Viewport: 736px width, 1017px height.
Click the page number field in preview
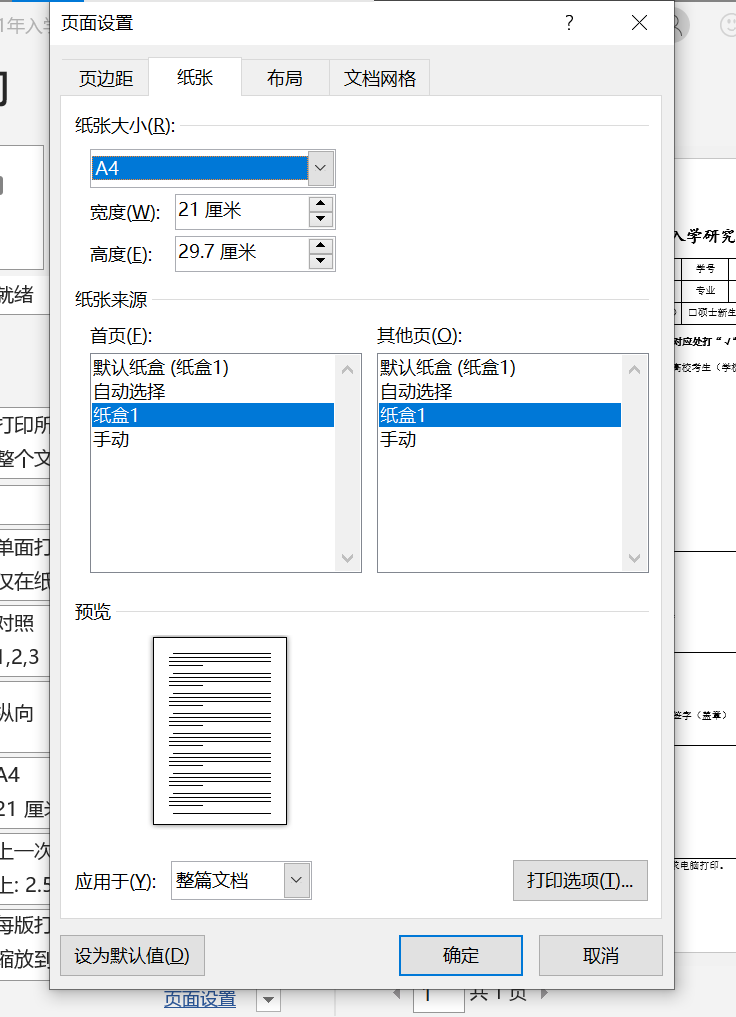[438, 999]
